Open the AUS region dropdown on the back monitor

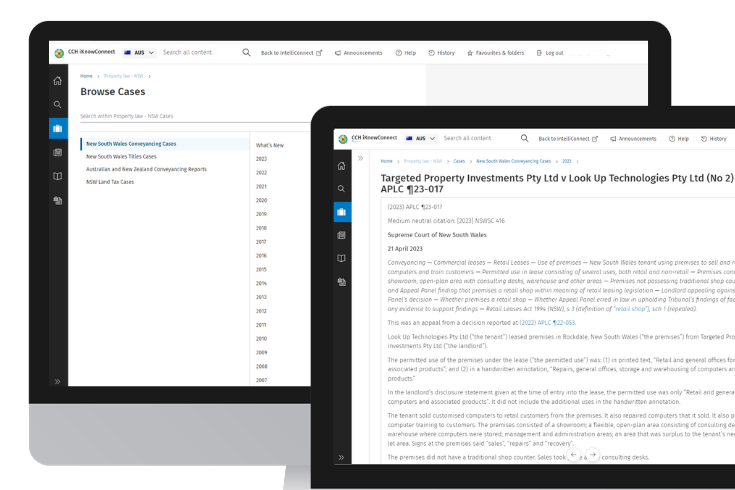click(x=139, y=52)
